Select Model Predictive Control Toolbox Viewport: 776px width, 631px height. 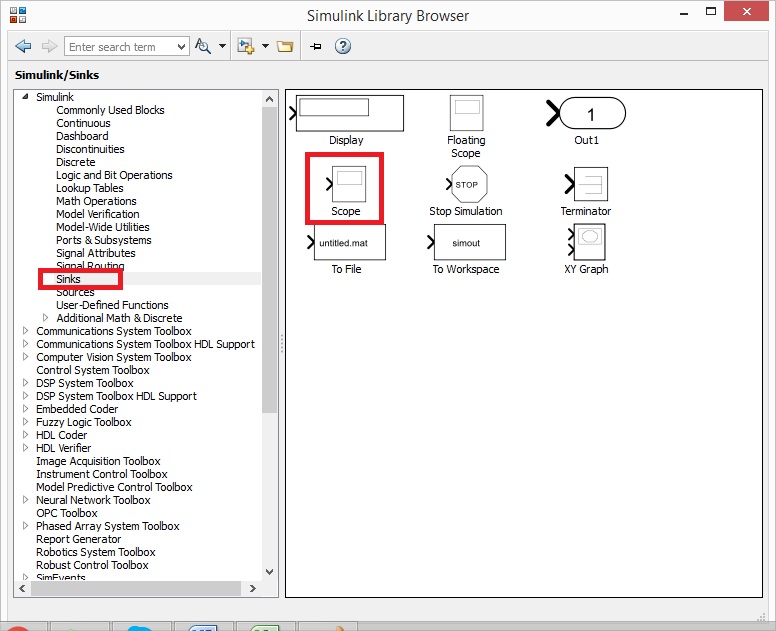114,487
